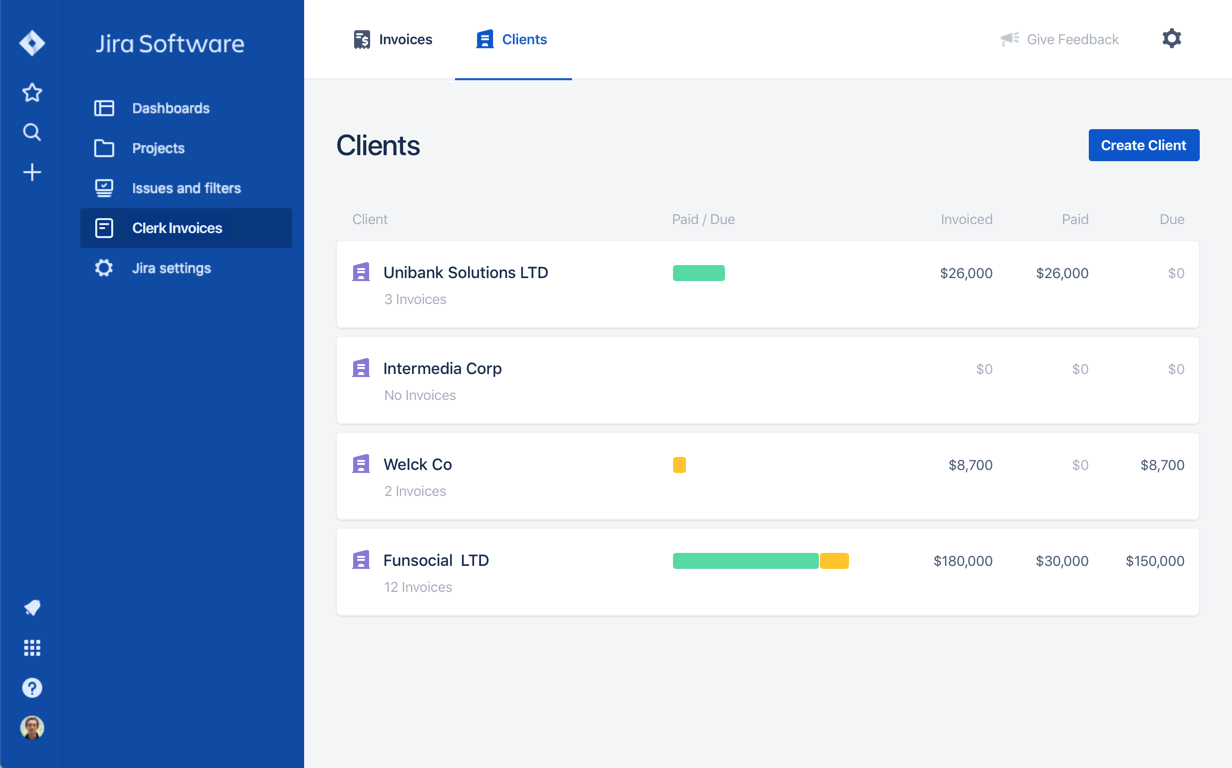This screenshot has width=1232, height=768.
Task: Click the Jira settings gear in sidebar
Action: pyautogui.click(x=104, y=268)
